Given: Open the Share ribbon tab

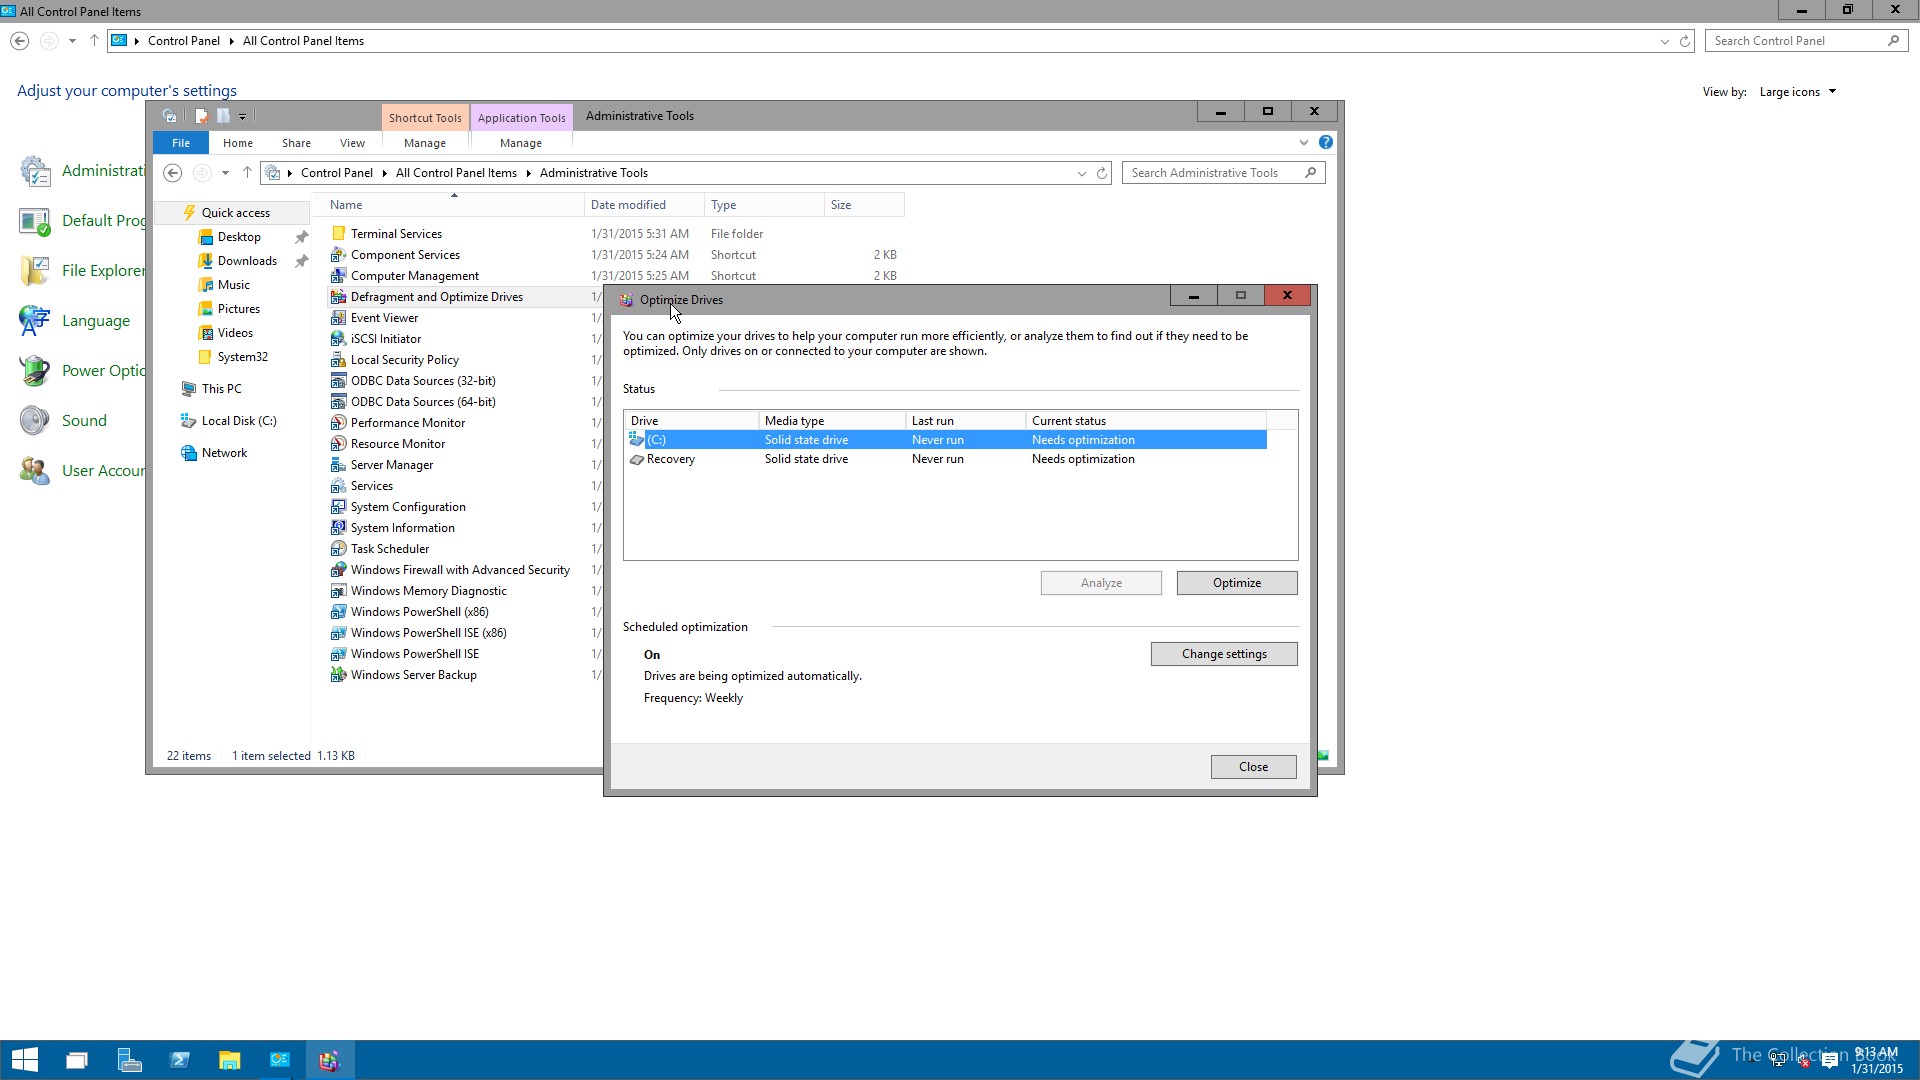Looking at the screenshot, I should 296,143.
